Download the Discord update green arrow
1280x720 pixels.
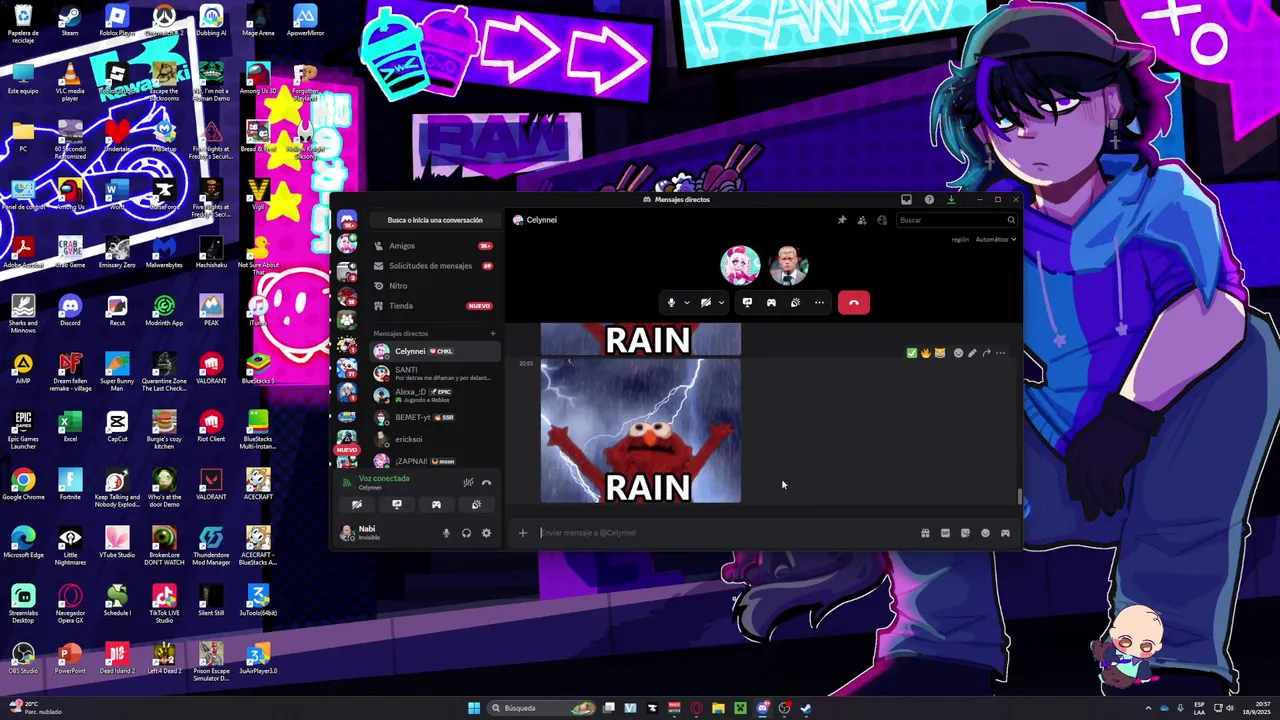951,199
